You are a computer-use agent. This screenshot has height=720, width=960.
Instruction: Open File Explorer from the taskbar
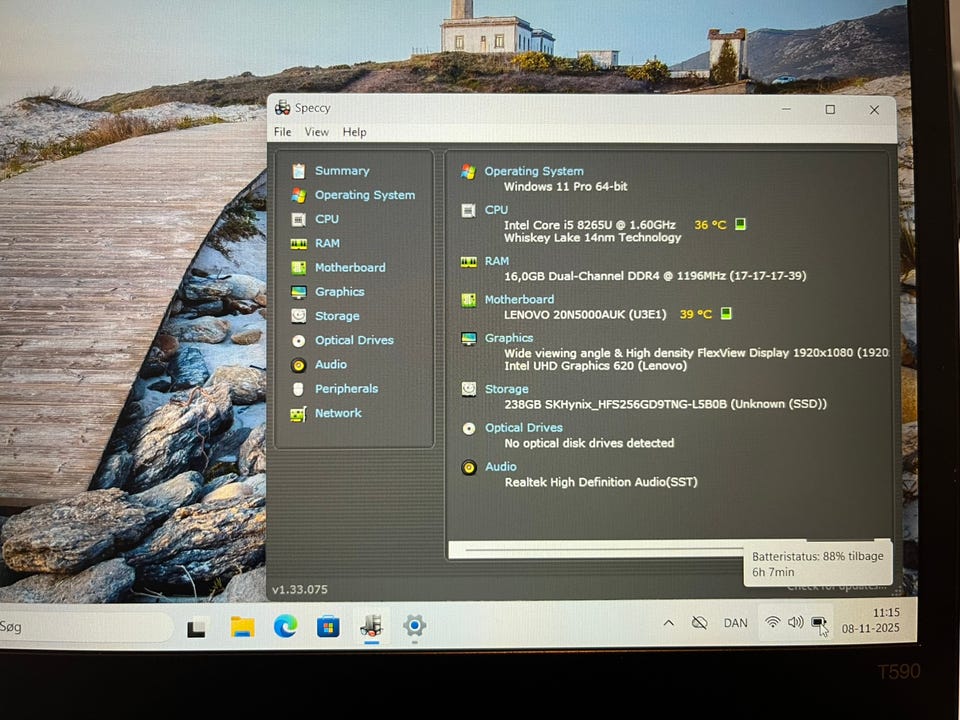[242, 627]
